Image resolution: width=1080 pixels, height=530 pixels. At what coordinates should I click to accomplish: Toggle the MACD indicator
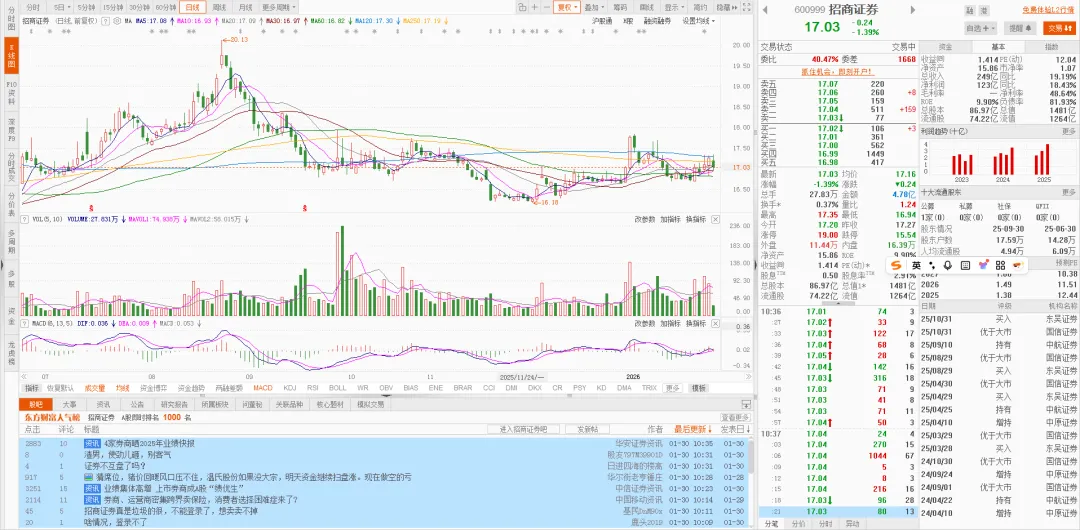pyautogui.click(x=263, y=388)
